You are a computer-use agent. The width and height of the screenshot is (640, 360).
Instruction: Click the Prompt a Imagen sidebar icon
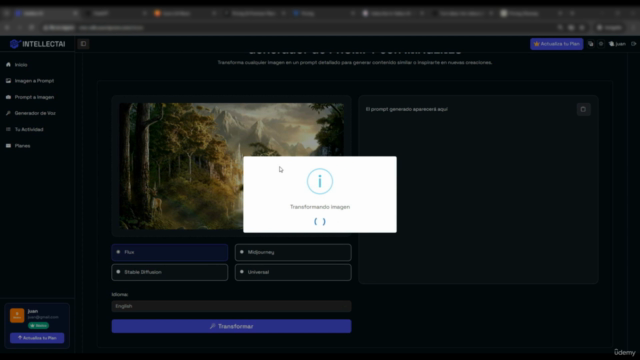pos(8,97)
